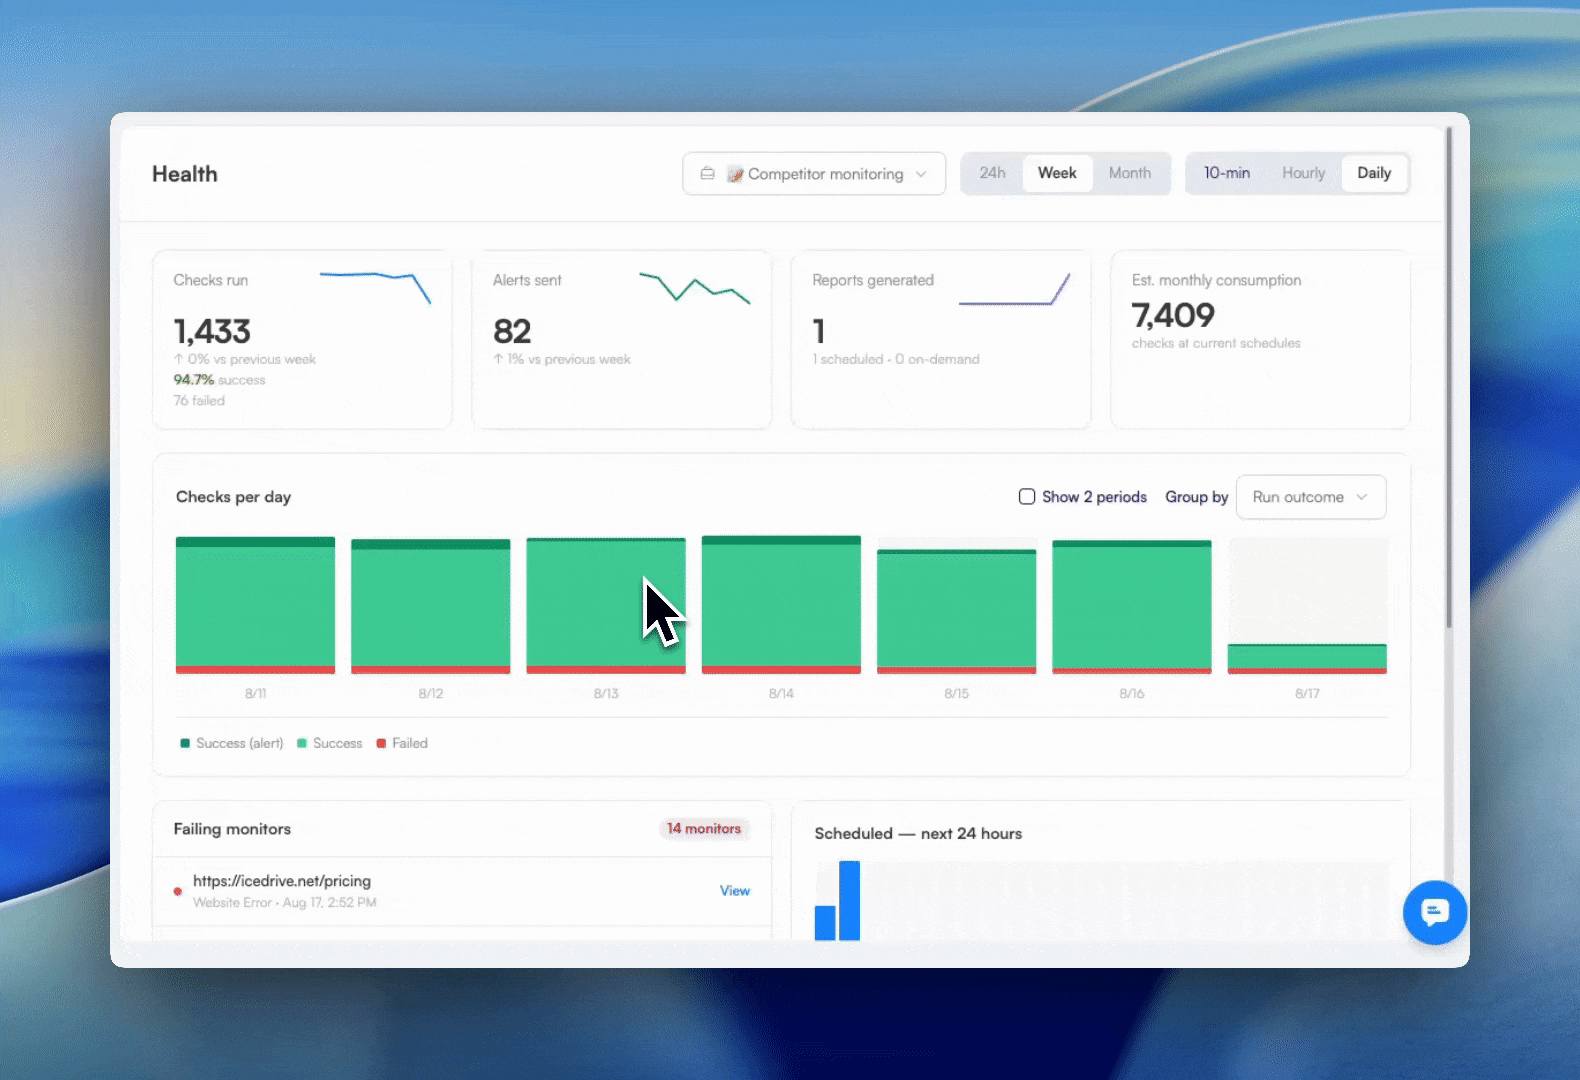
Task: Click the 8/16 bar in chart
Action: [1132, 607]
